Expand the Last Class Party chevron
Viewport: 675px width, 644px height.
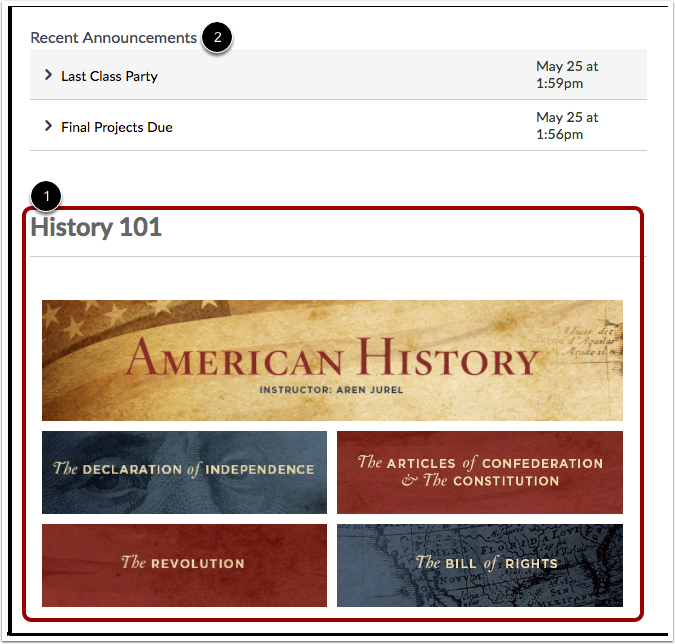[x=48, y=75]
